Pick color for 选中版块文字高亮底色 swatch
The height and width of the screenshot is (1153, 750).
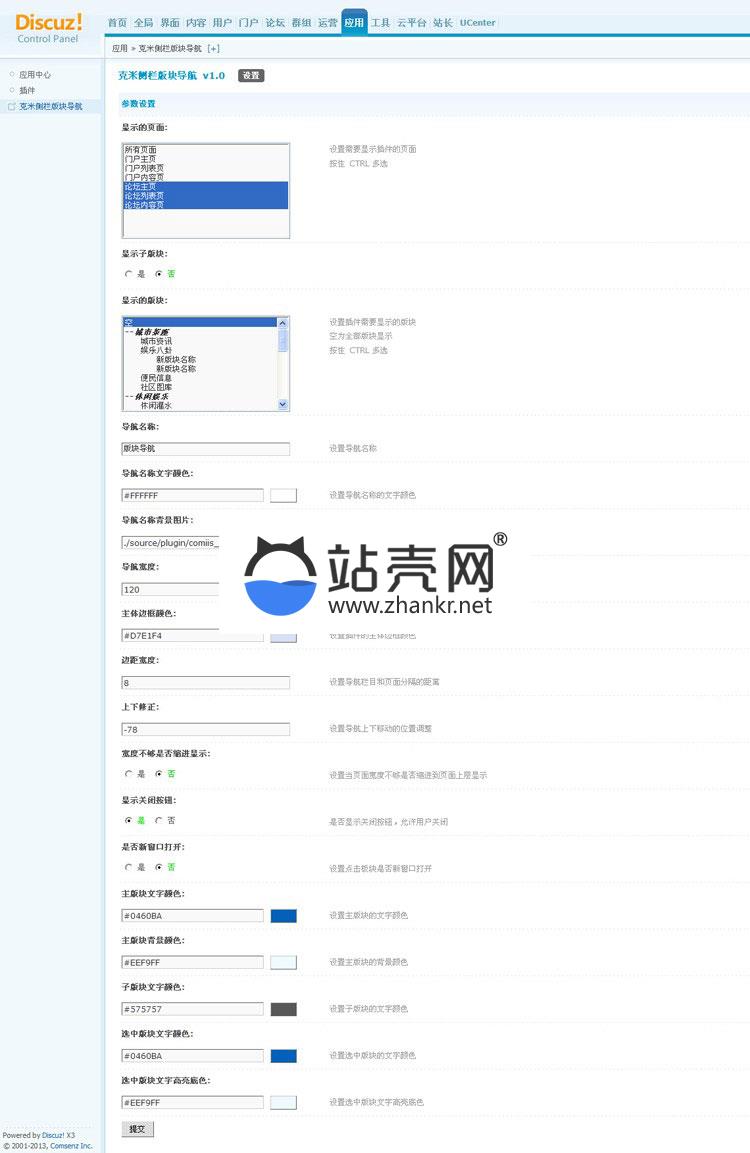pos(283,1102)
